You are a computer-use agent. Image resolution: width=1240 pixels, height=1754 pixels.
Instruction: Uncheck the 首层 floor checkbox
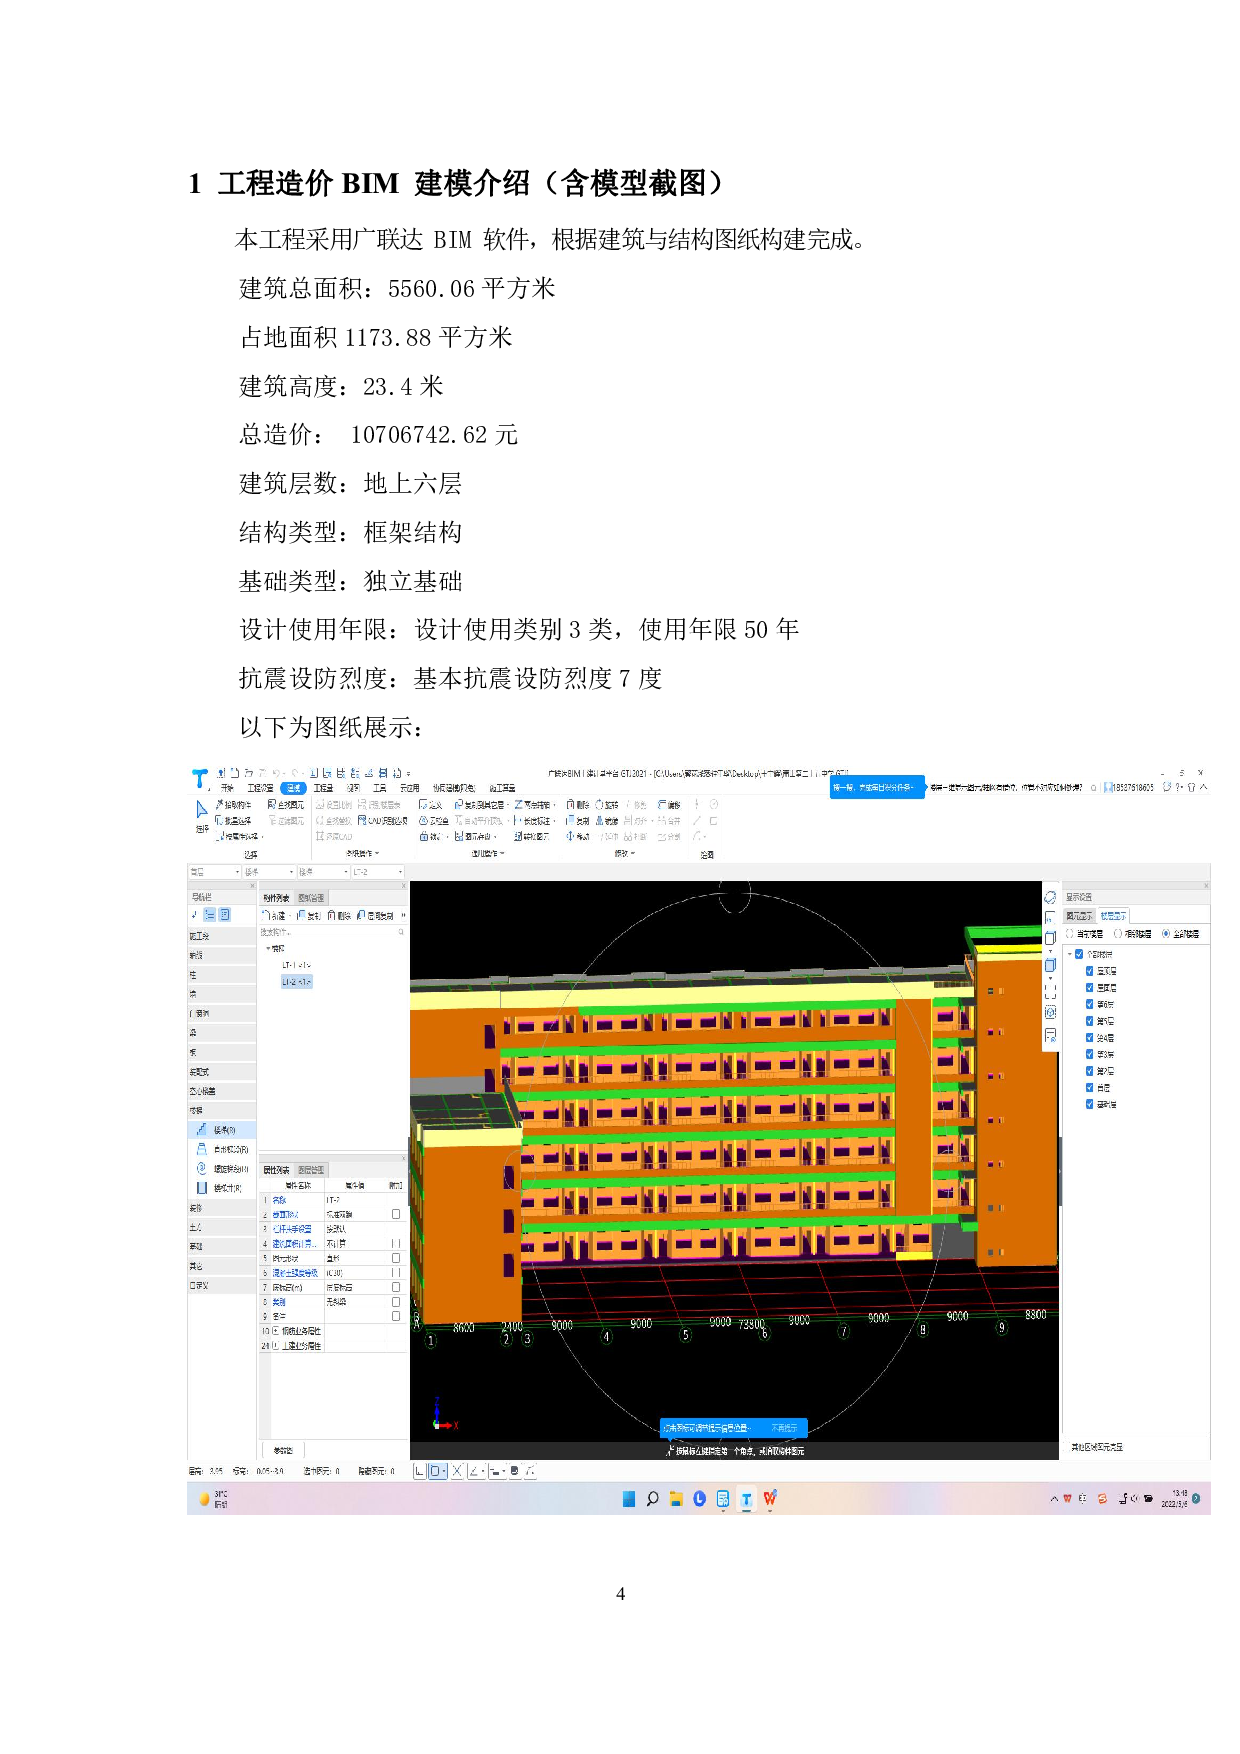point(1089,1087)
